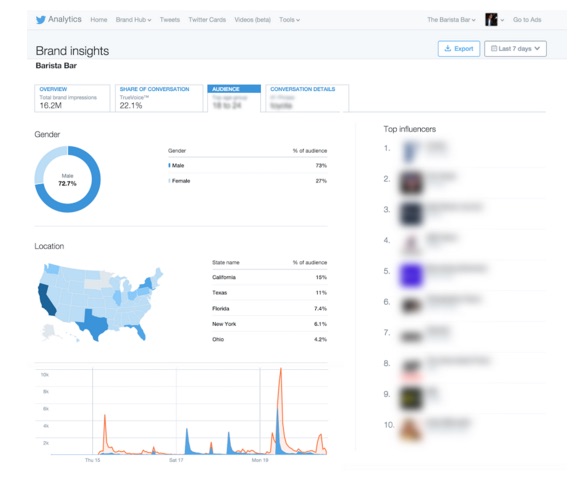Open the Conversation Details tab
This screenshot has width=584, height=488.
(x=307, y=98)
